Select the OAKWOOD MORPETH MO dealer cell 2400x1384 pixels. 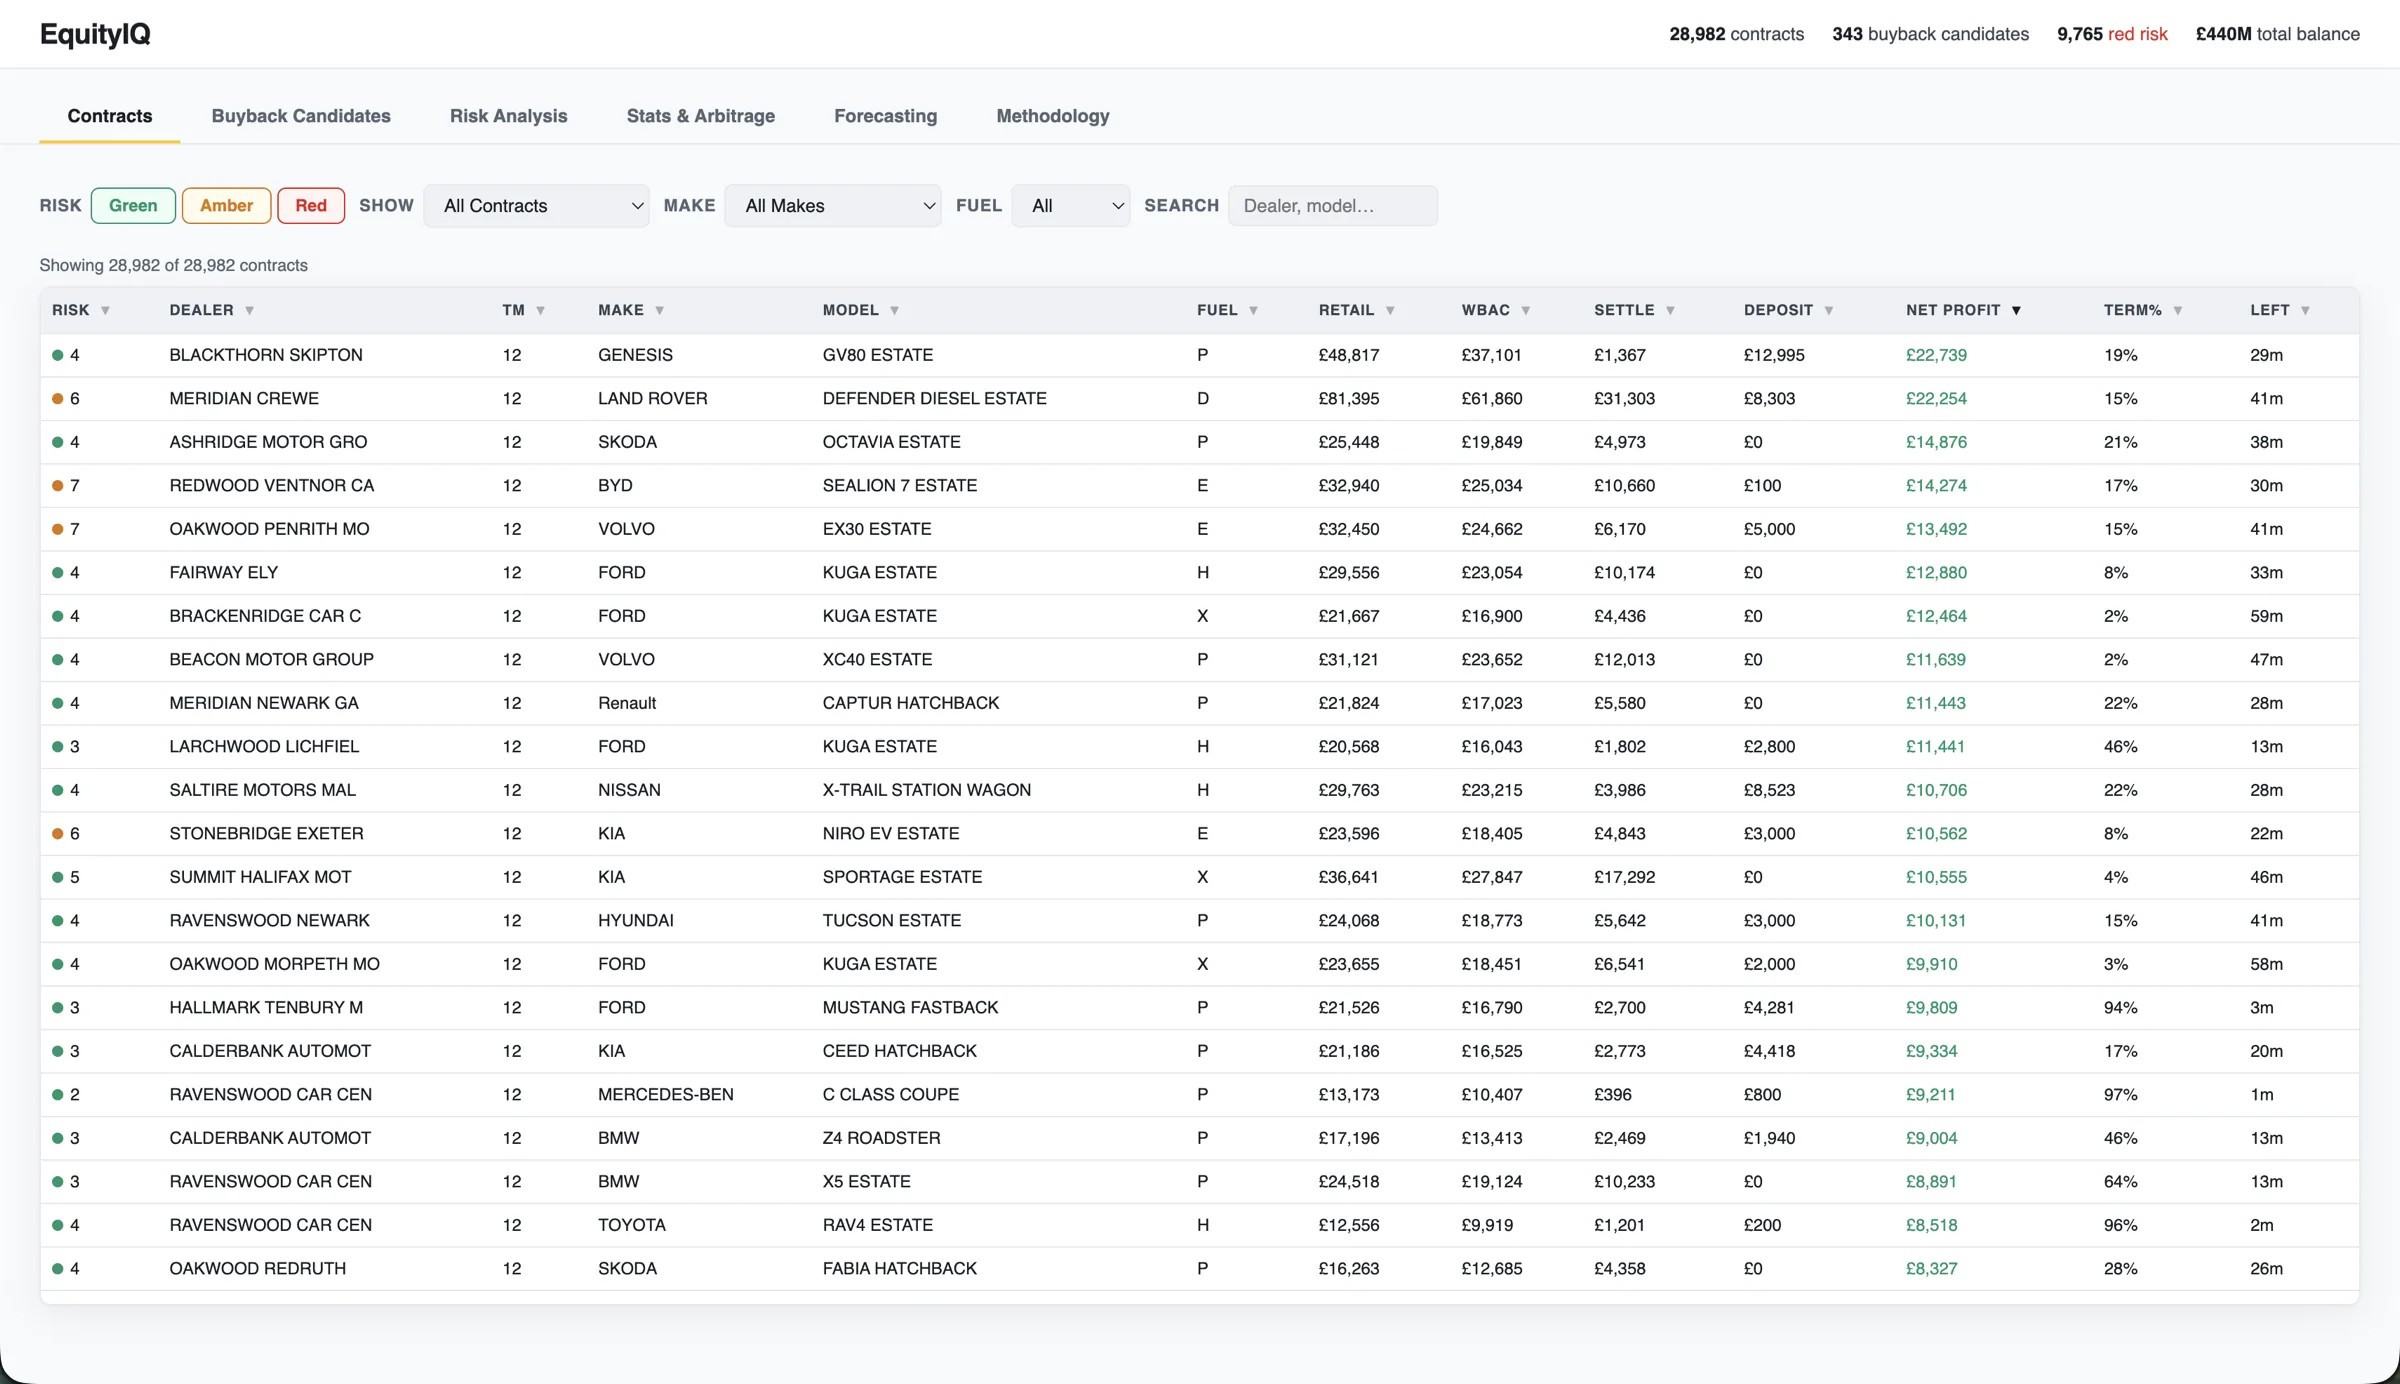274,964
